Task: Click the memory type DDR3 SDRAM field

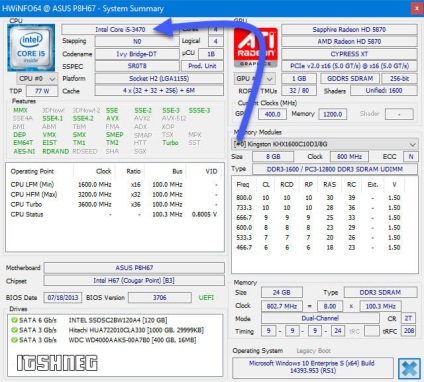Action: point(380,293)
